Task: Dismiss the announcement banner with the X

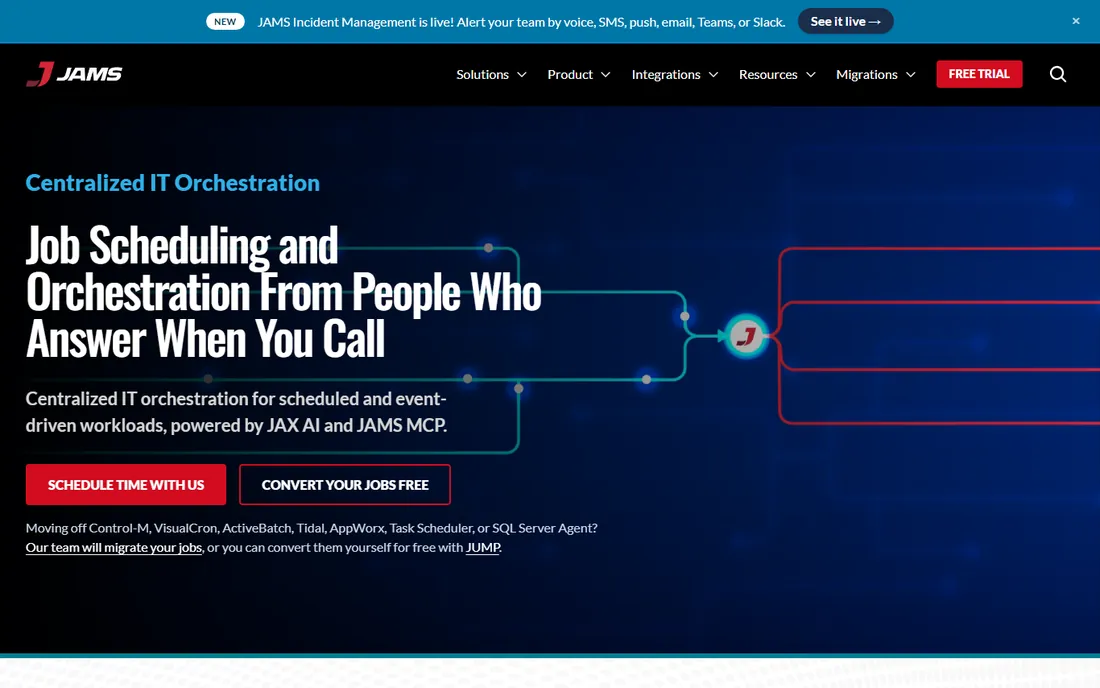Action: pyautogui.click(x=1075, y=21)
